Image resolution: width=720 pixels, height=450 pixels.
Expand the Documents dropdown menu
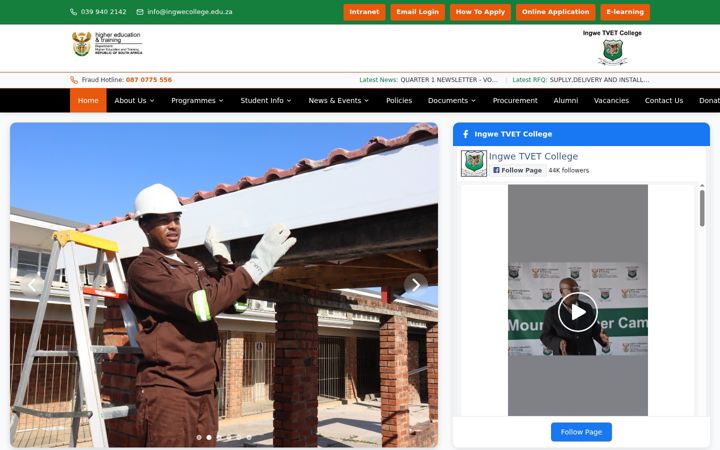[x=452, y=101]
